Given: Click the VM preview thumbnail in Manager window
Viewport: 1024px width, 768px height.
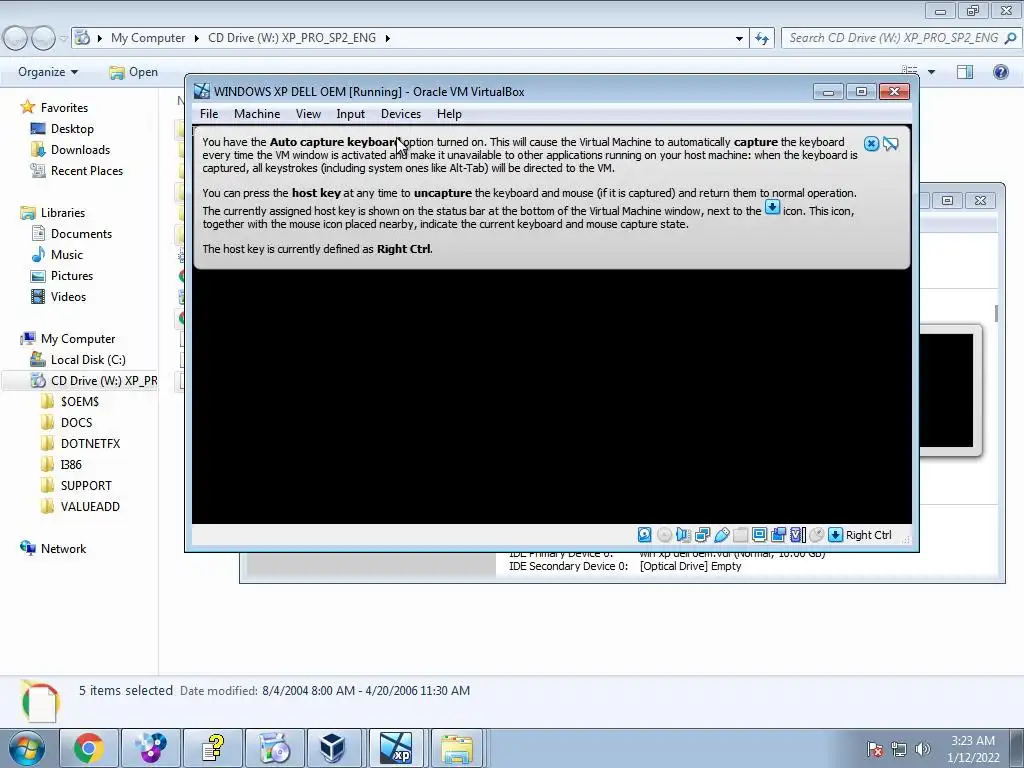Looking at the screenshot, I should click(950, 391).
